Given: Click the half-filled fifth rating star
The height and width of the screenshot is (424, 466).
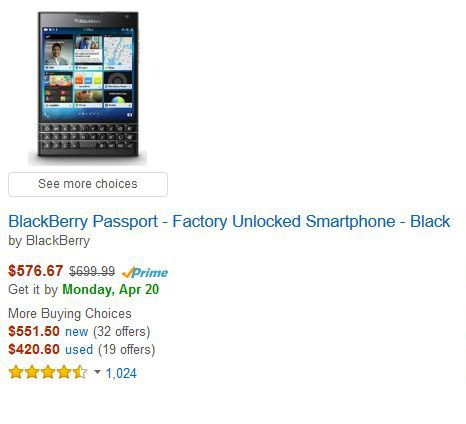Looking at the screenshot, I should point(80,372).
